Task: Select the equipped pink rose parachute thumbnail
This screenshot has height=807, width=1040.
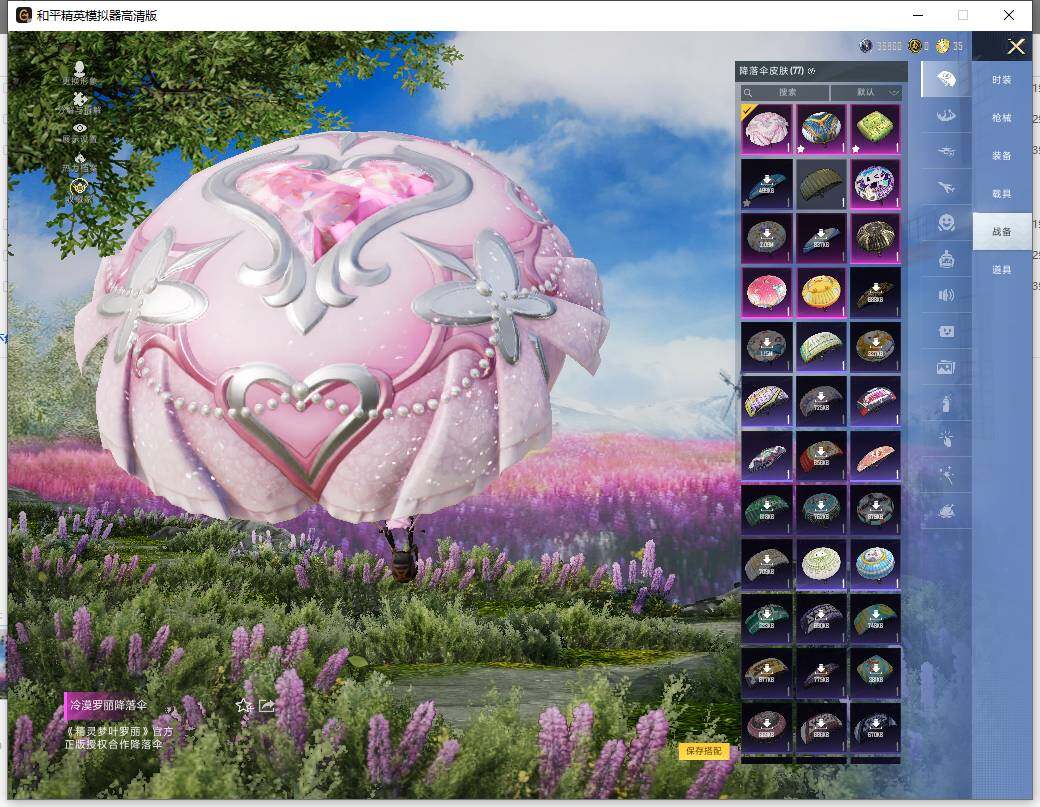Action: (x=767, y=129)
